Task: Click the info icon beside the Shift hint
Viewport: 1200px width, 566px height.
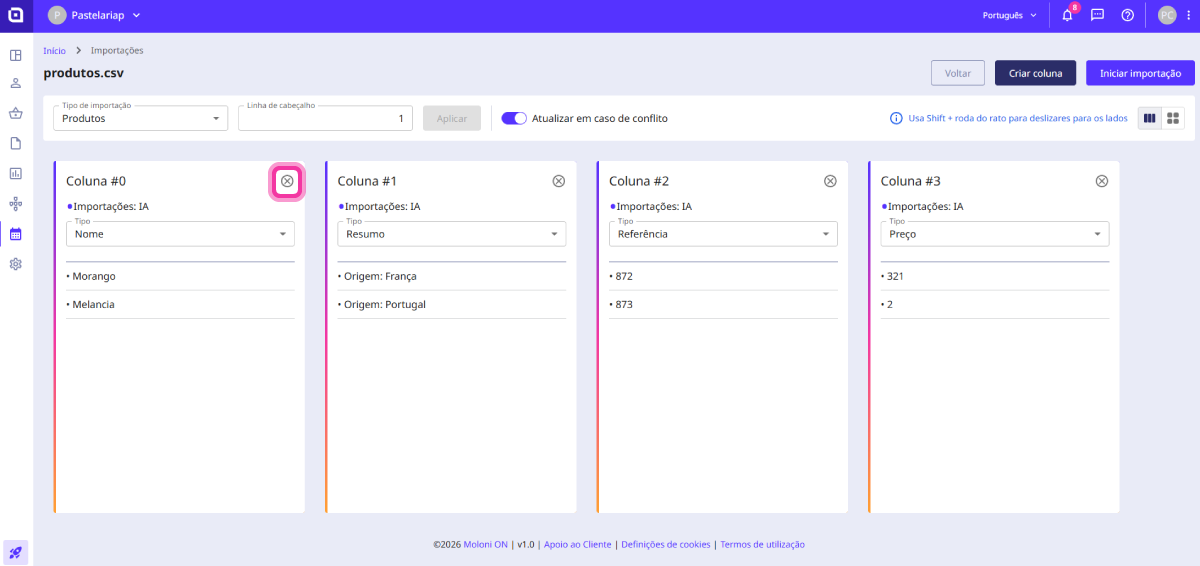Action: 896,118
